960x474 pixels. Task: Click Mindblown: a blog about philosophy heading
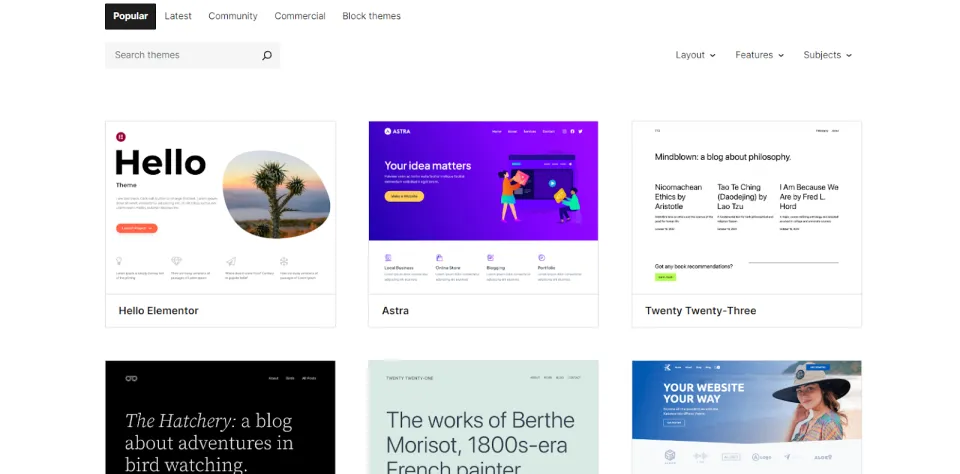(722, 157)
